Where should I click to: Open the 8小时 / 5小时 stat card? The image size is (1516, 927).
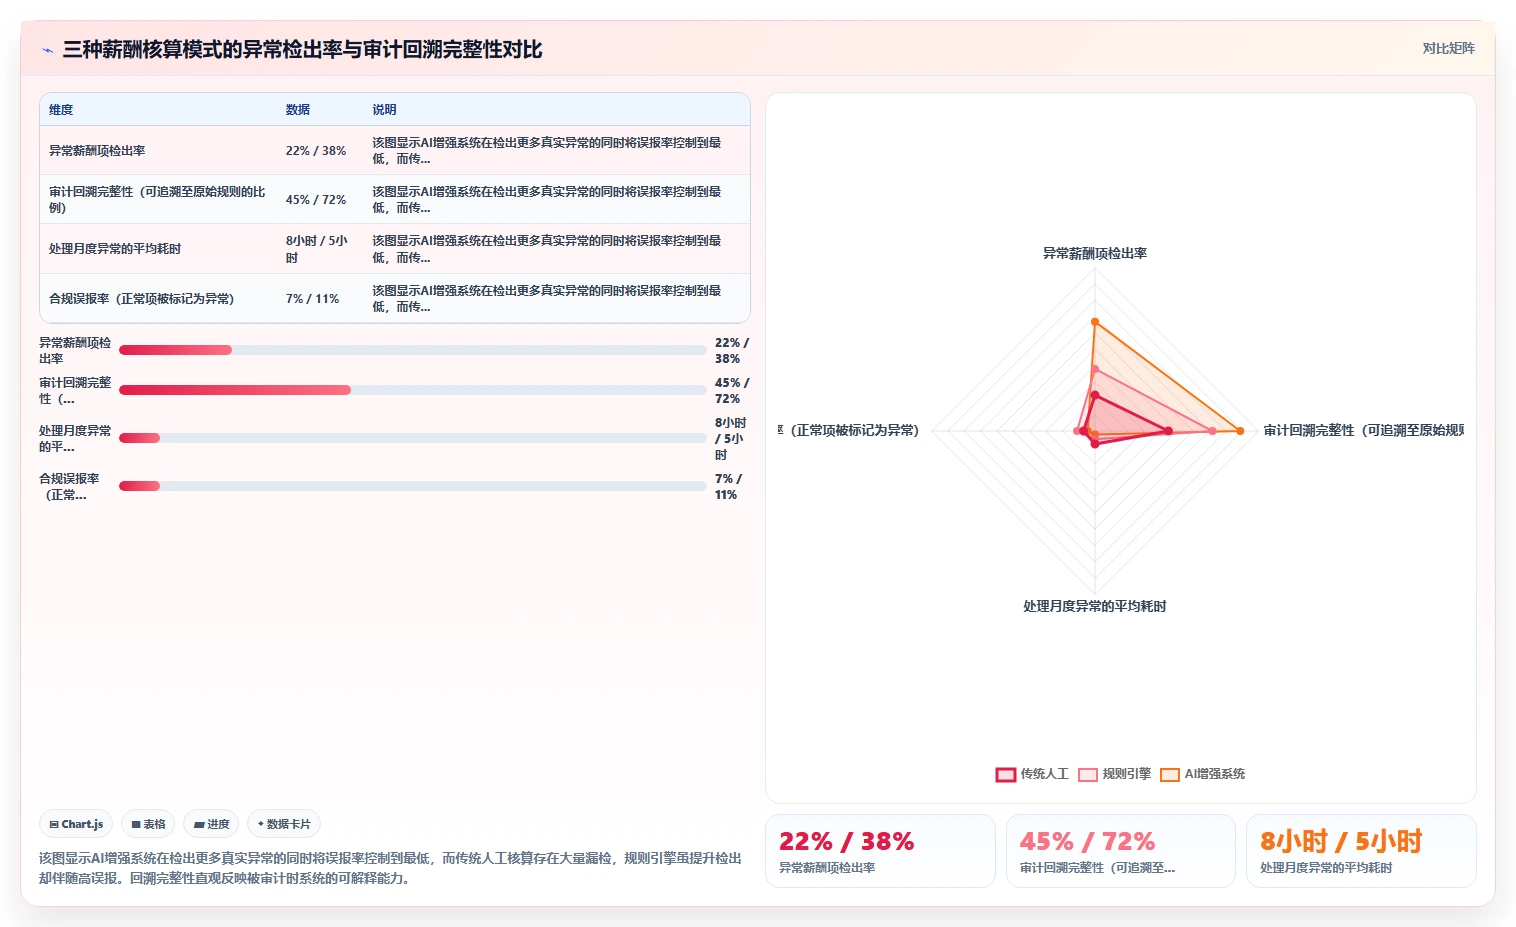pos(1361,851)
